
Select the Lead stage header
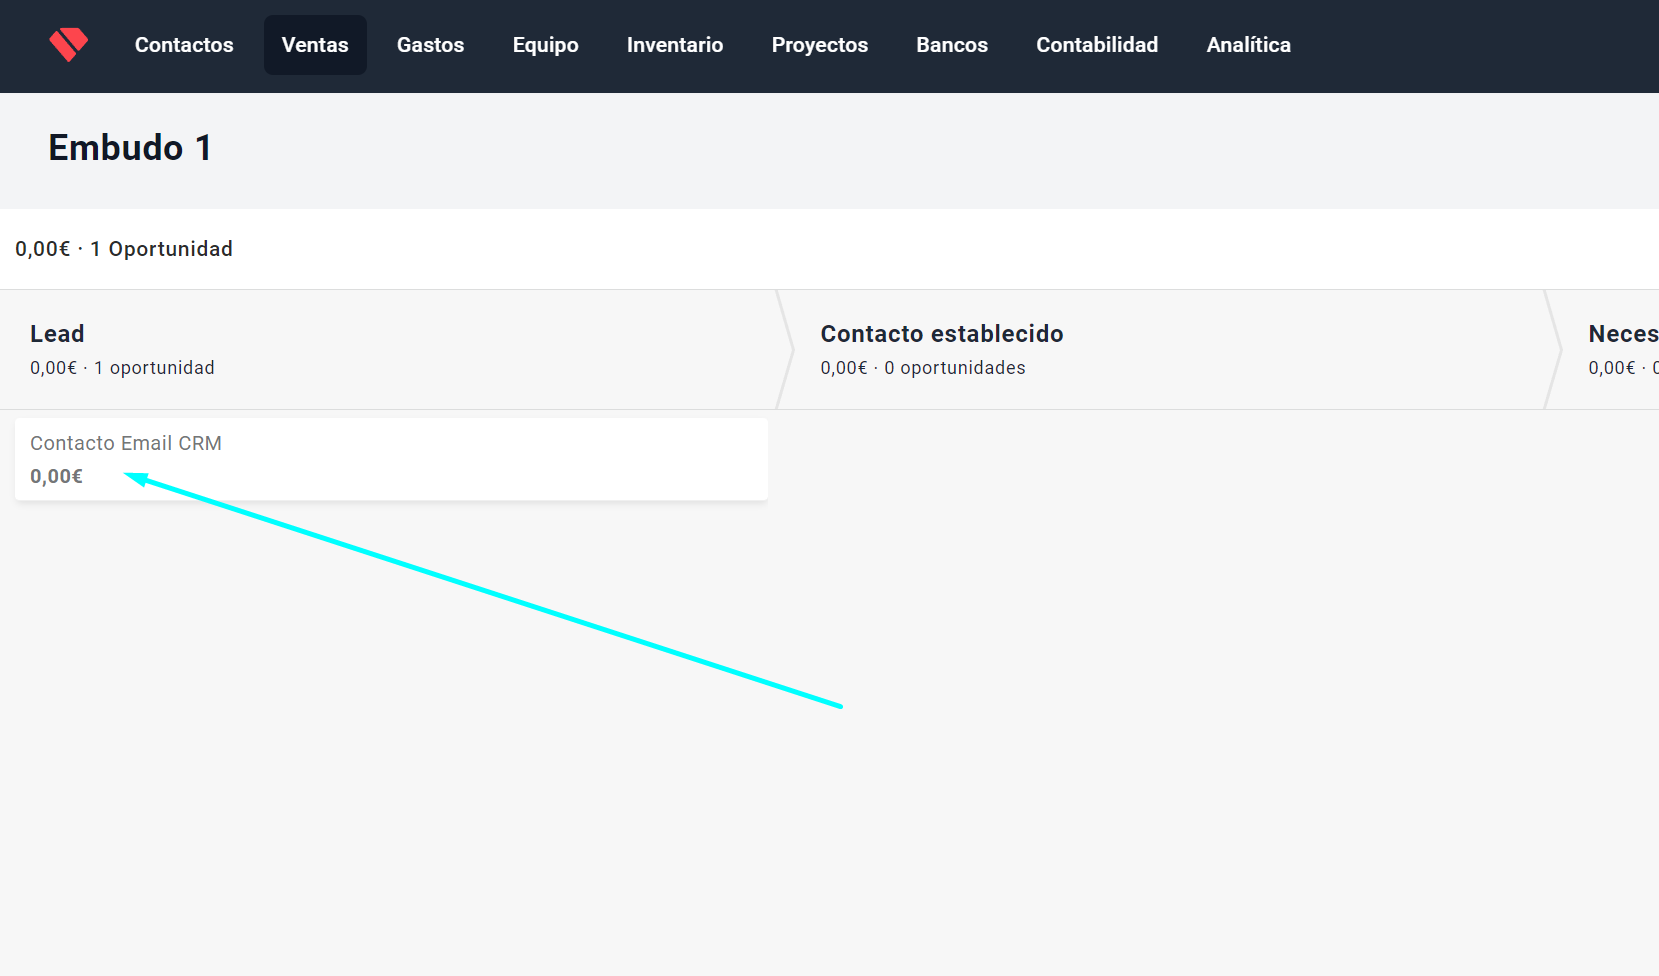pos(57,334)
